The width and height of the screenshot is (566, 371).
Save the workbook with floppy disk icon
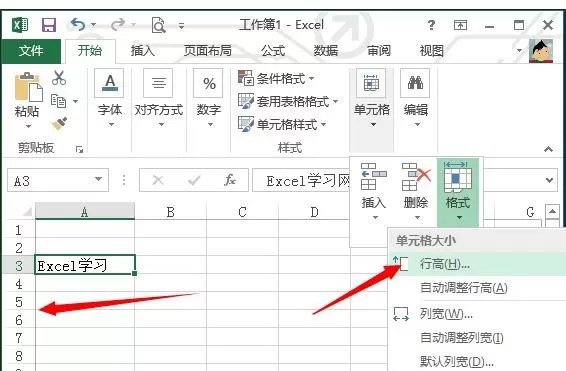click(49, 25)
